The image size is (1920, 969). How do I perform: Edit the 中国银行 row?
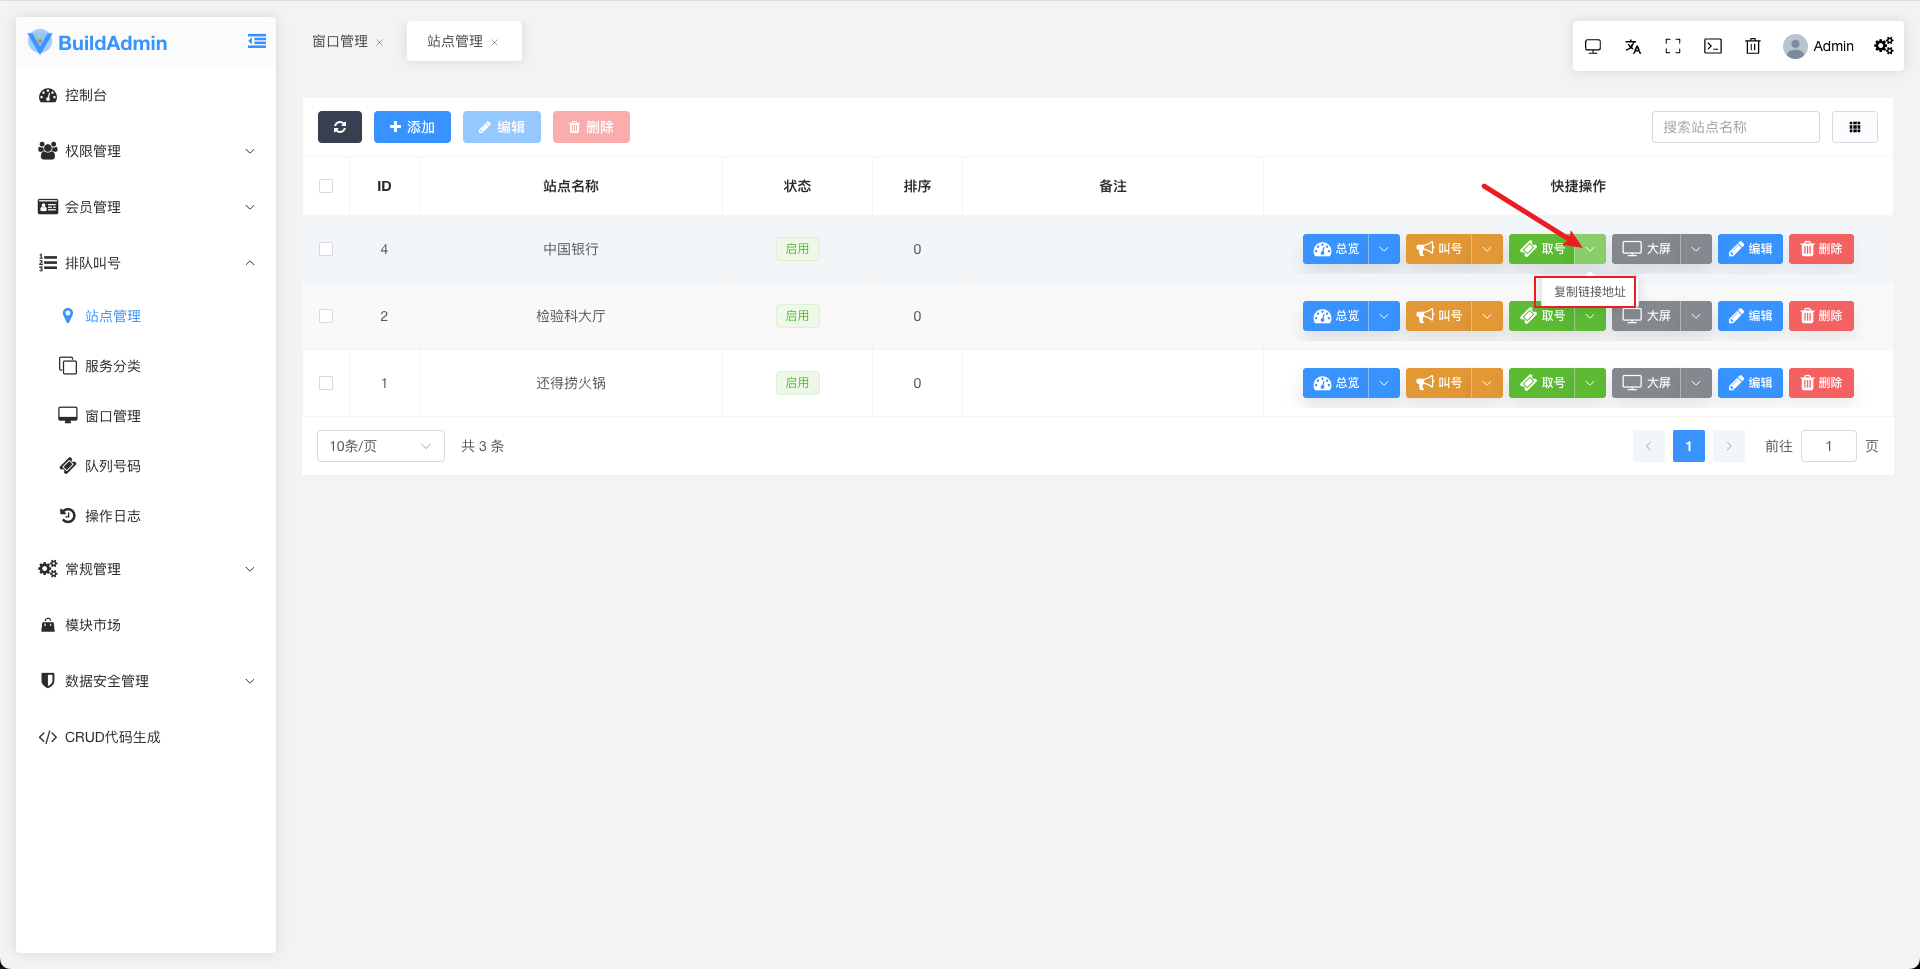point(1750,249)
